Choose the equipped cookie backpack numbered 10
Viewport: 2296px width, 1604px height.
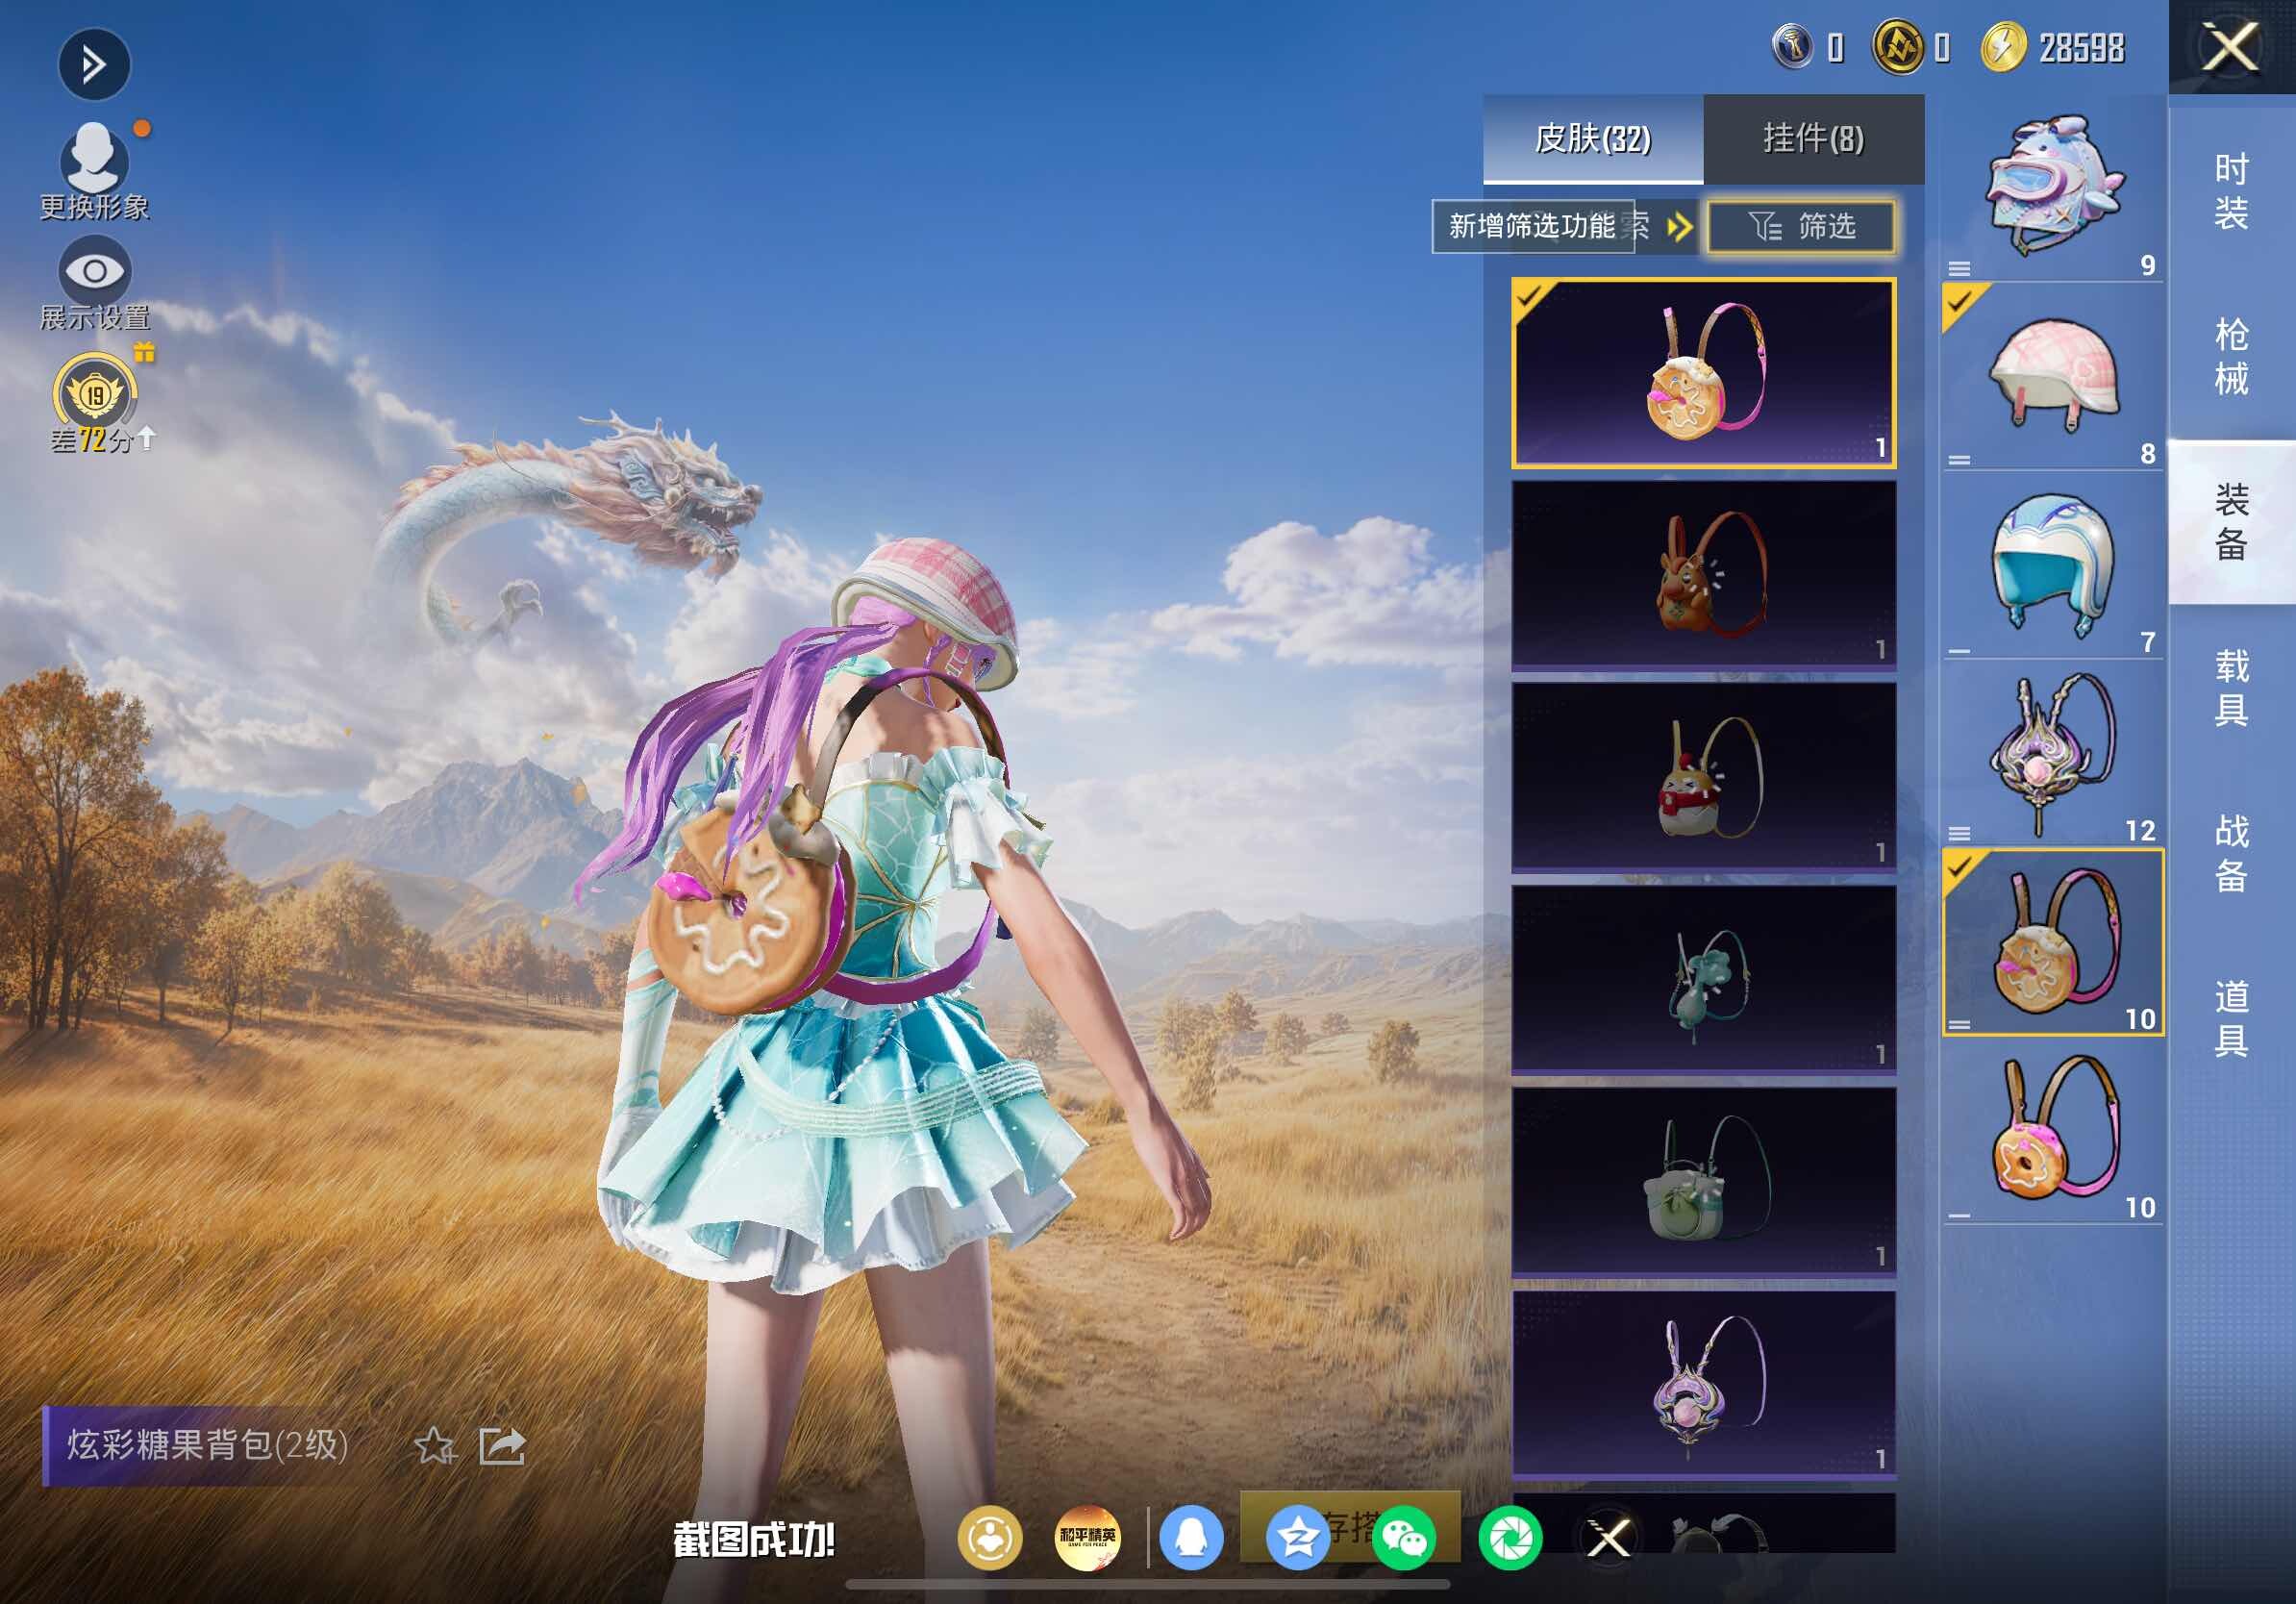2053,942
